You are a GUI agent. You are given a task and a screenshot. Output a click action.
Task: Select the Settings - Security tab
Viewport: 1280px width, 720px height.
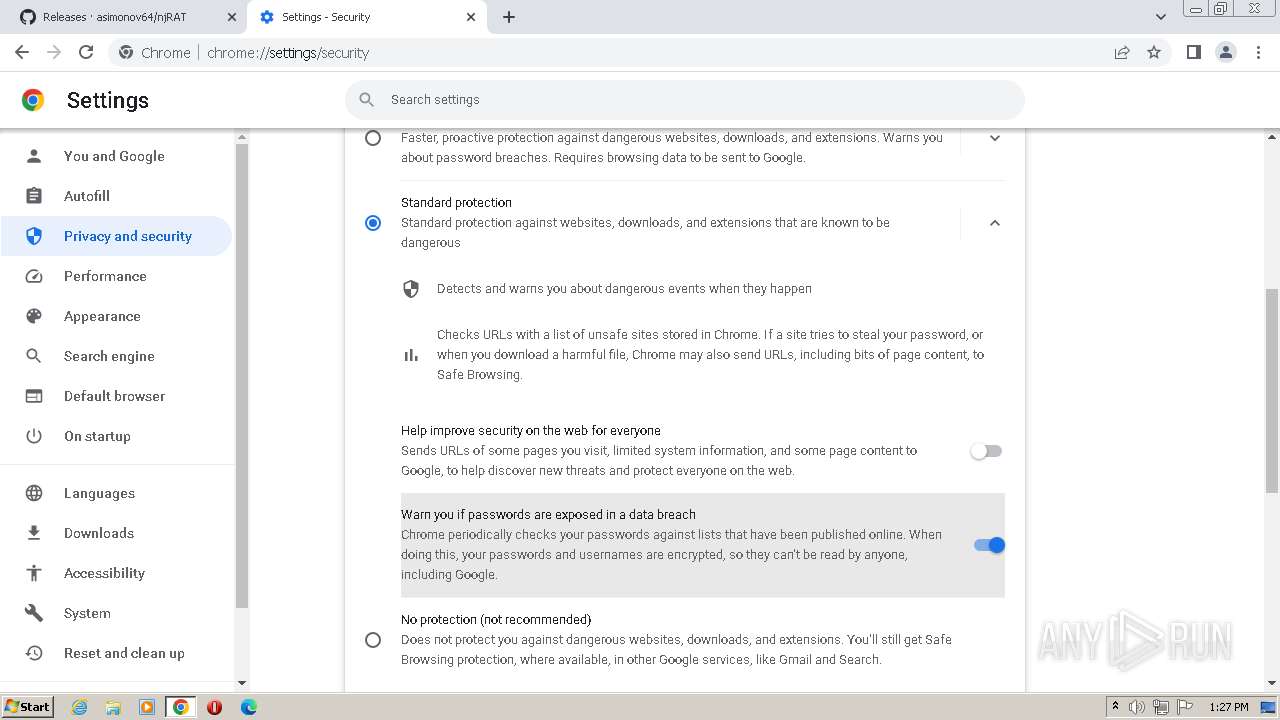pos(367,17)
